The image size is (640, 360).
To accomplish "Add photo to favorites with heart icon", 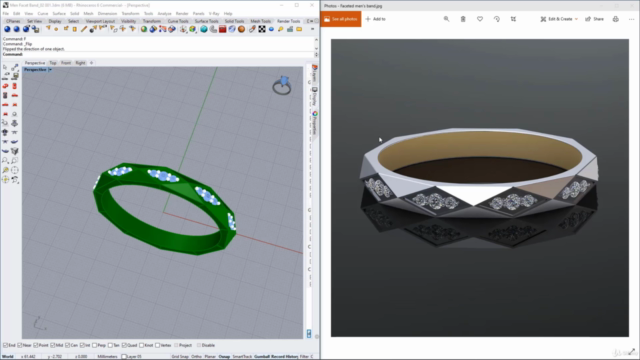I will [480, 19].
